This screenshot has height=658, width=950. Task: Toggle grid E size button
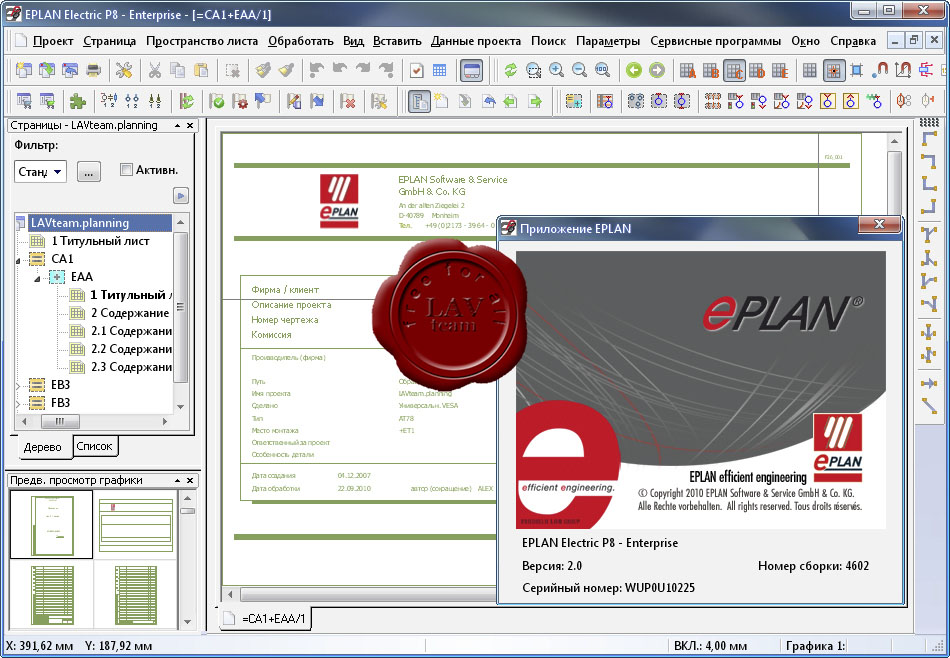click(x=780, y=70)
